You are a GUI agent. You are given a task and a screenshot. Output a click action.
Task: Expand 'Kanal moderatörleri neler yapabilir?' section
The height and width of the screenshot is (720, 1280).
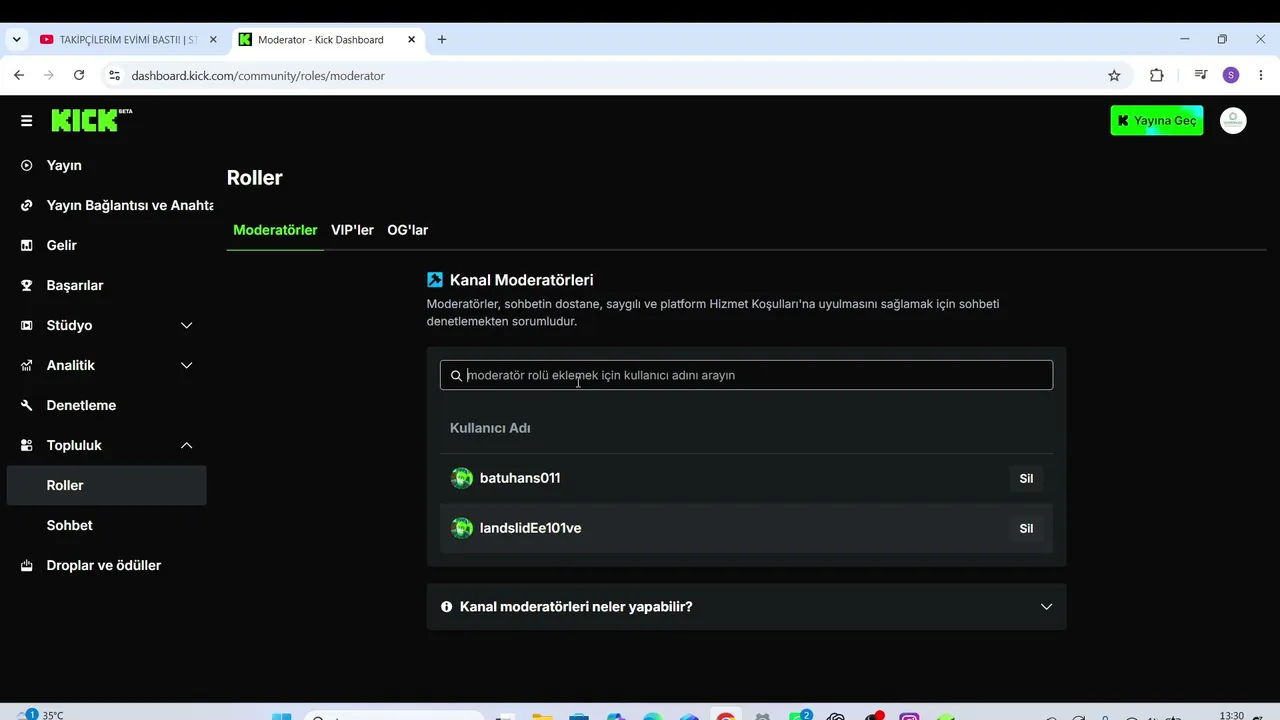(x=746, y=607)
